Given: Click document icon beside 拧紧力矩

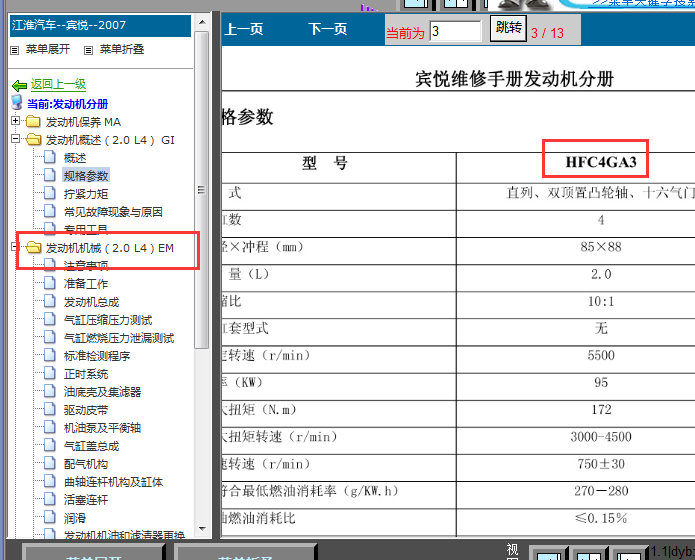Looking at the screenshot, I should [x=50, y=193].
